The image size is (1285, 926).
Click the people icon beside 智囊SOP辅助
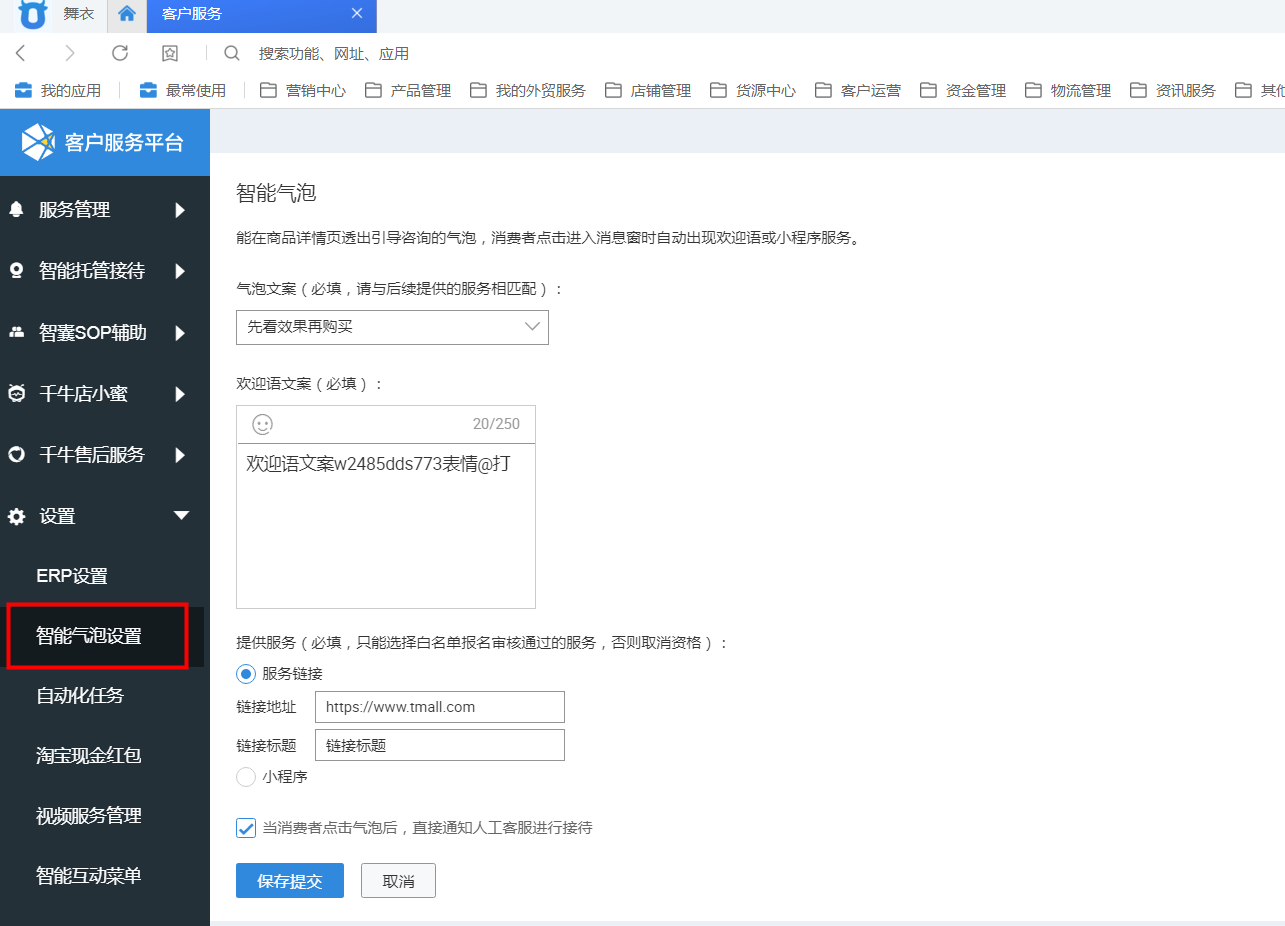point(16,332)
